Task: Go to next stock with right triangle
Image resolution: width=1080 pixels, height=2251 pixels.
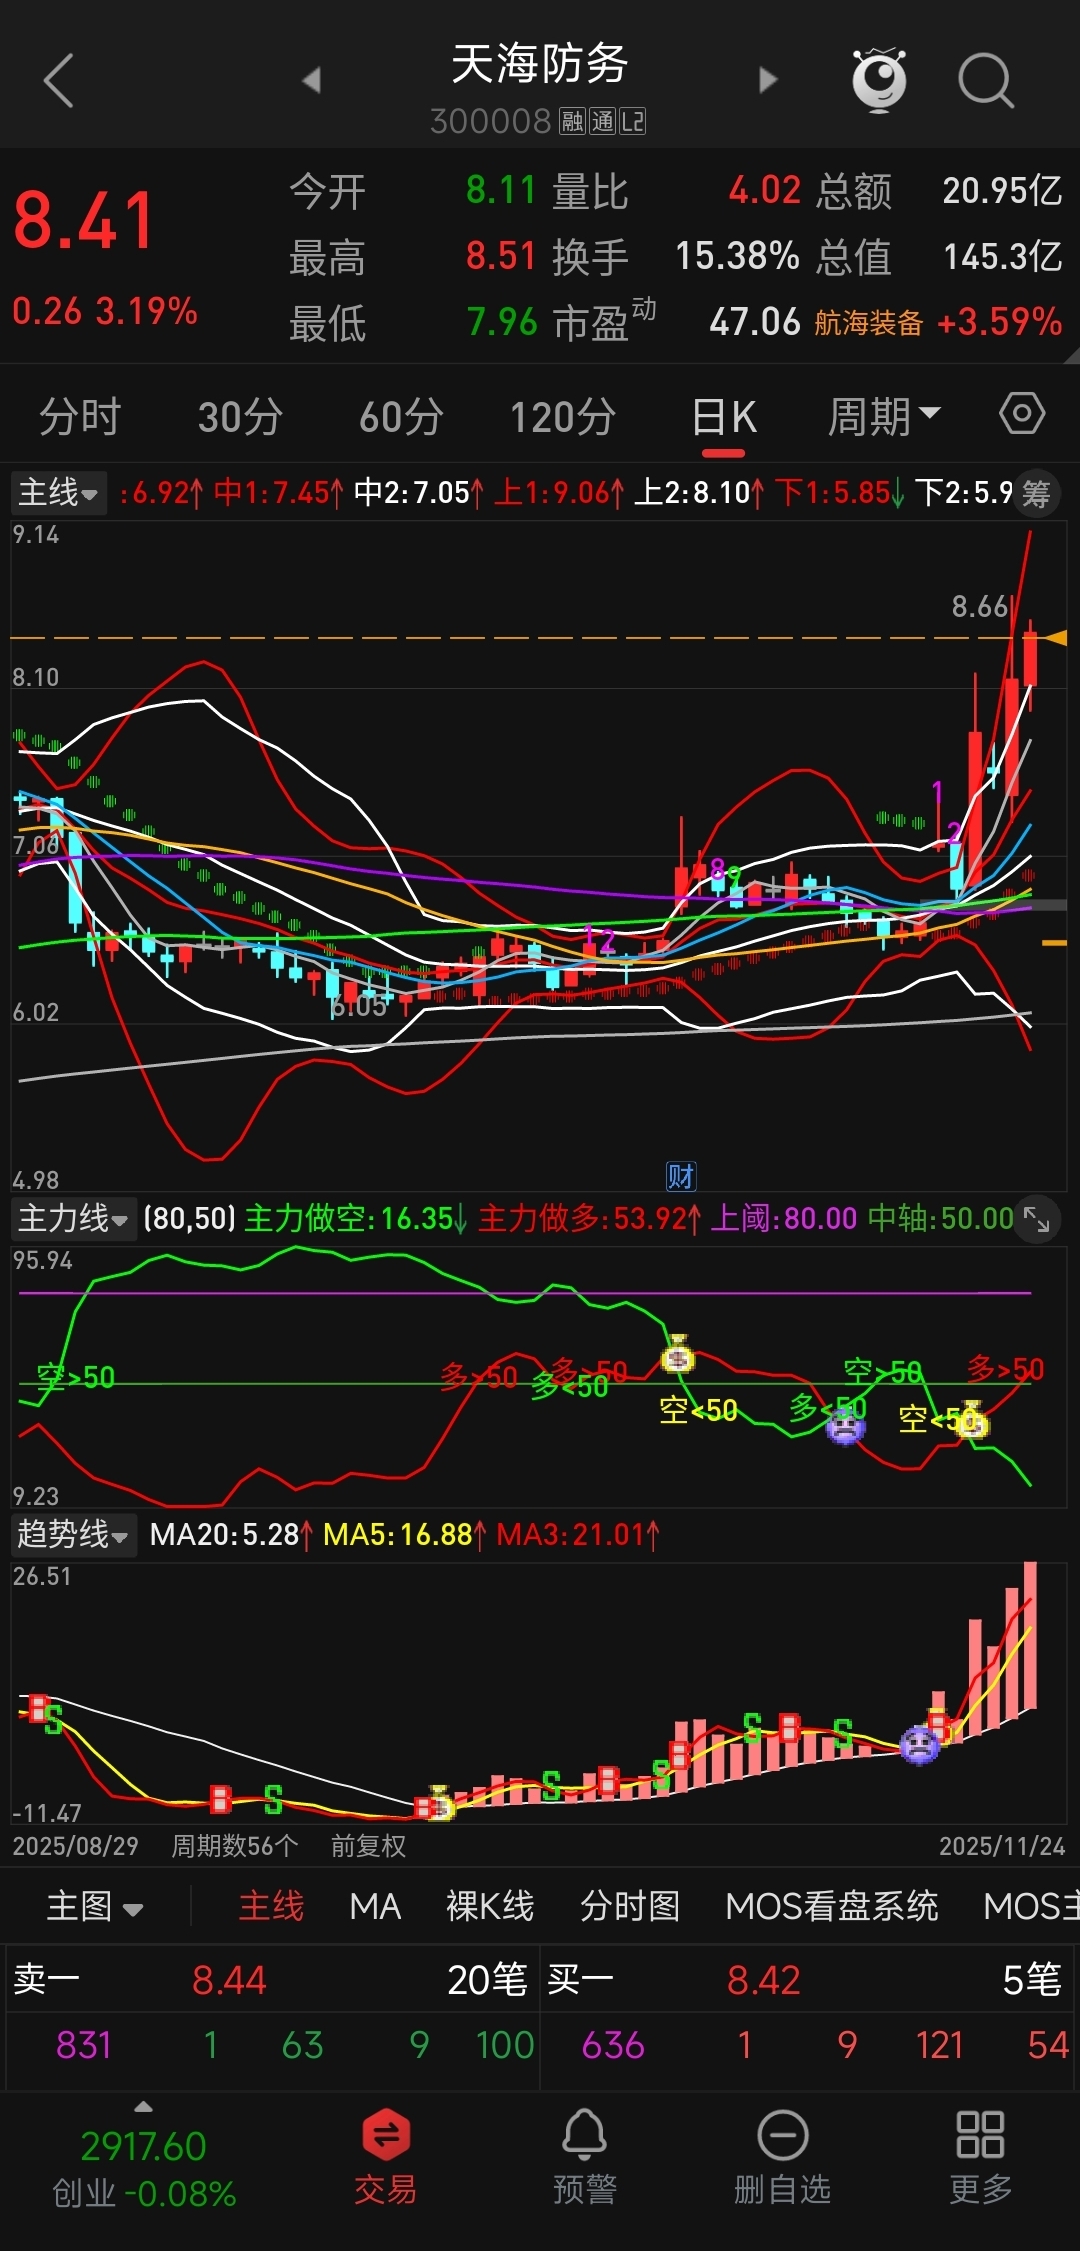Action: coord(767,80)
